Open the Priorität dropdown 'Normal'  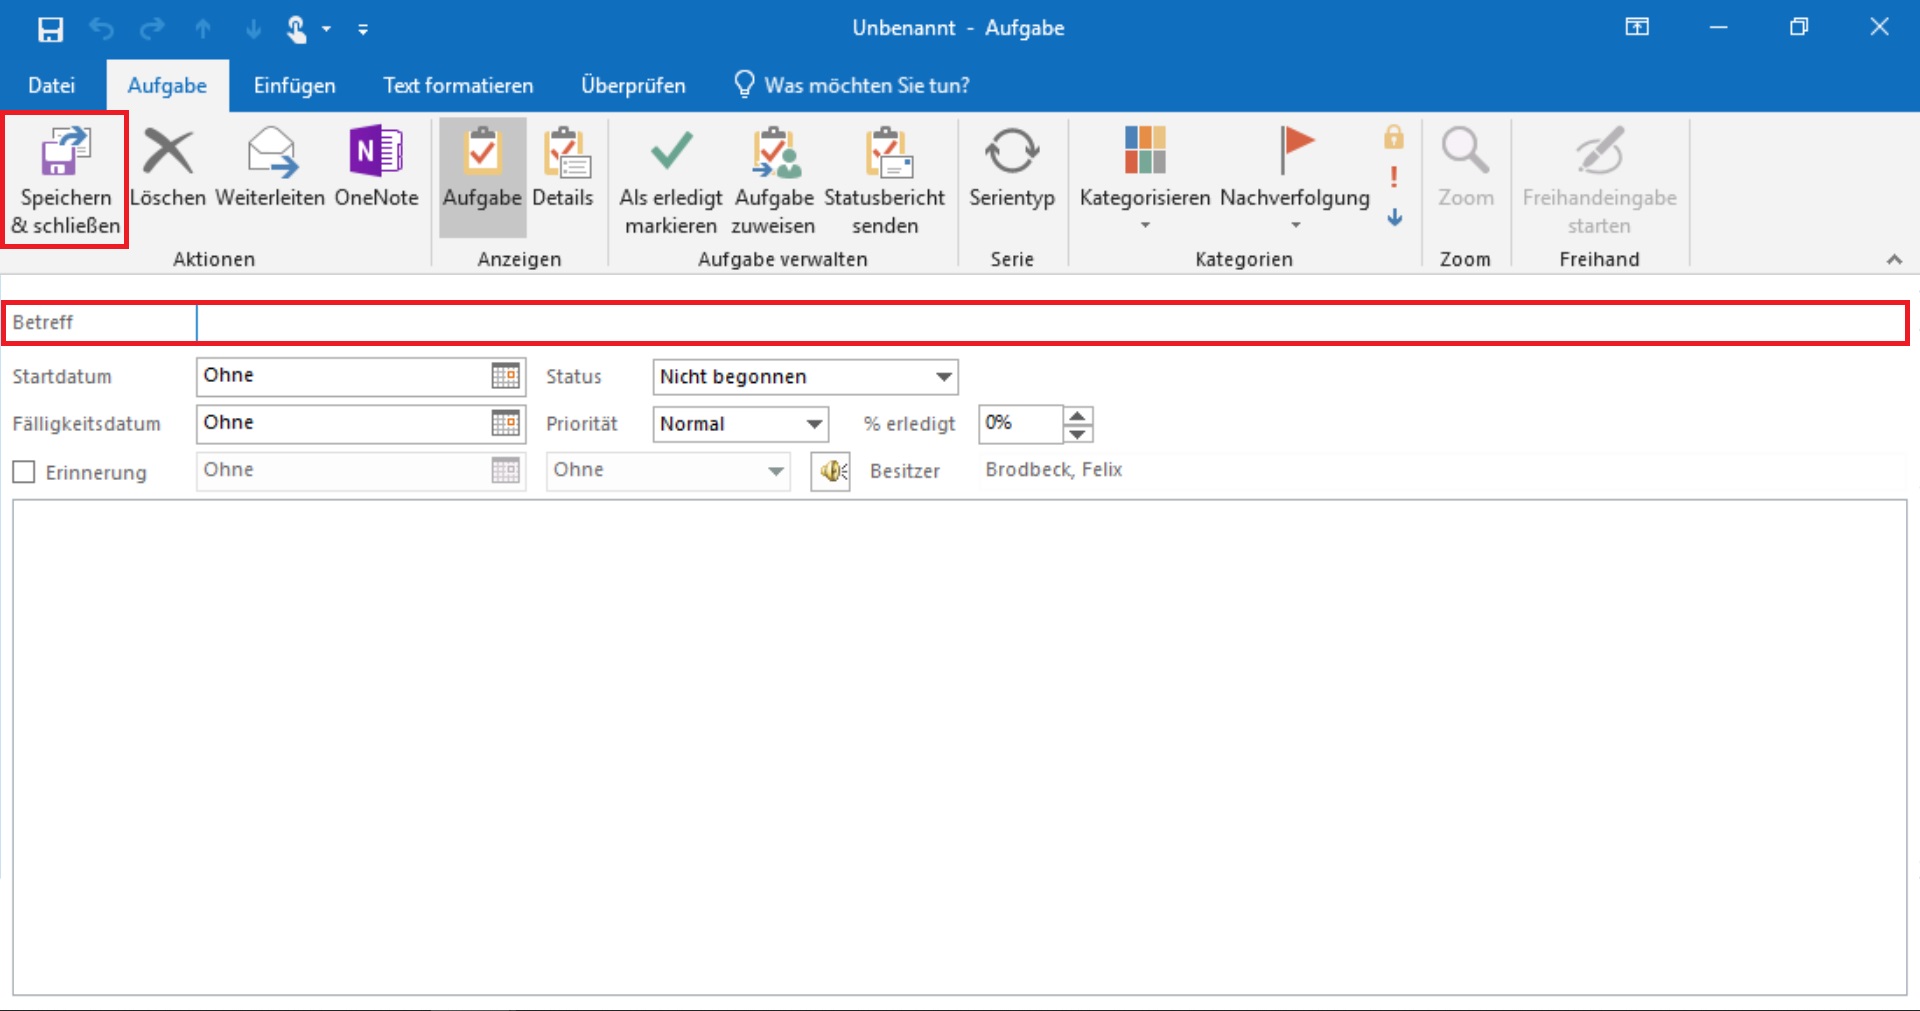point(740,424)
